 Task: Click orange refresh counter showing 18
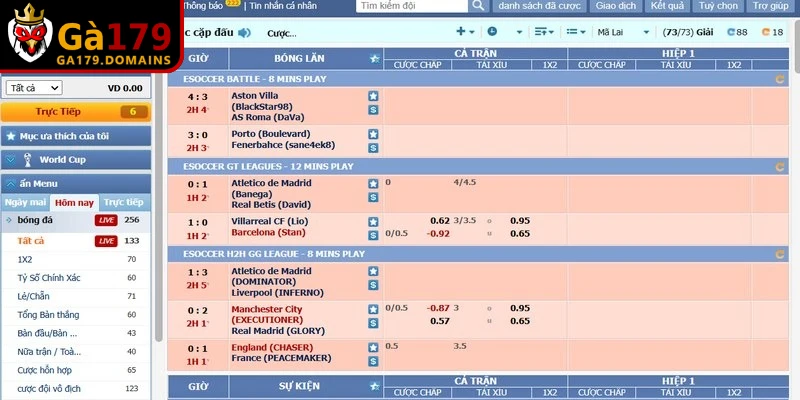click(772, 32)
